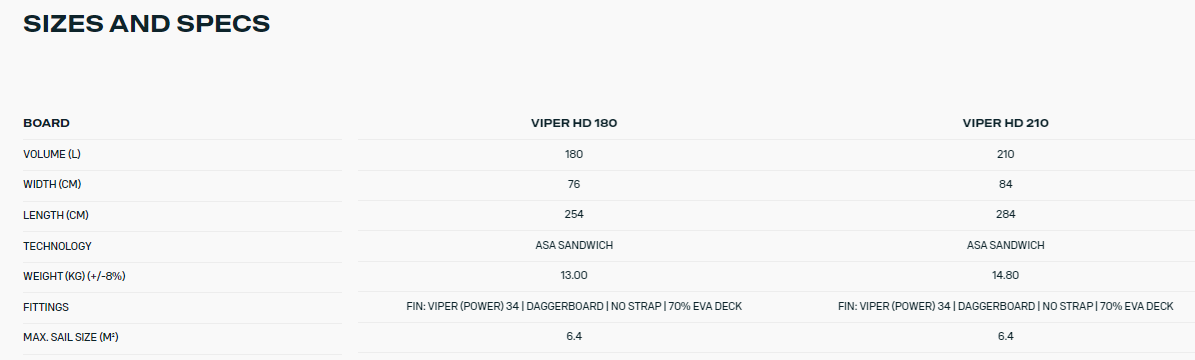Click the 210 volume value
This screenshot has height=360, width=1195.
1005,154
